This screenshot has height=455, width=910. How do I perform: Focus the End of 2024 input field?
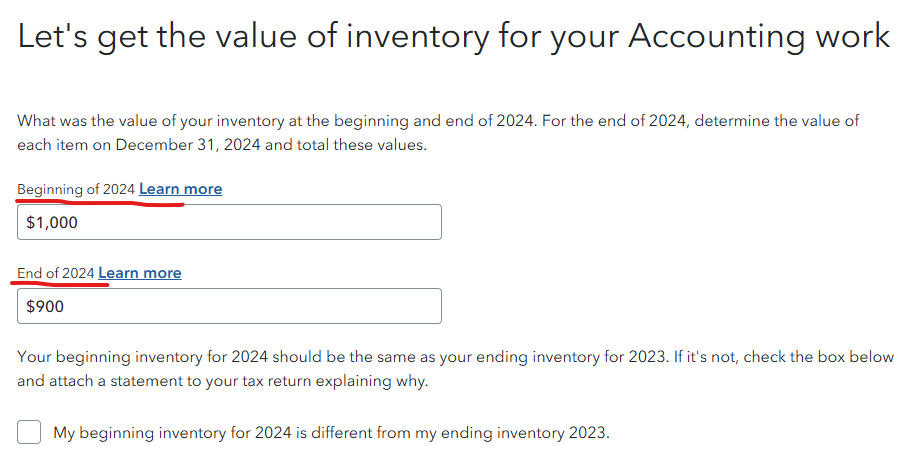(229, 306)
